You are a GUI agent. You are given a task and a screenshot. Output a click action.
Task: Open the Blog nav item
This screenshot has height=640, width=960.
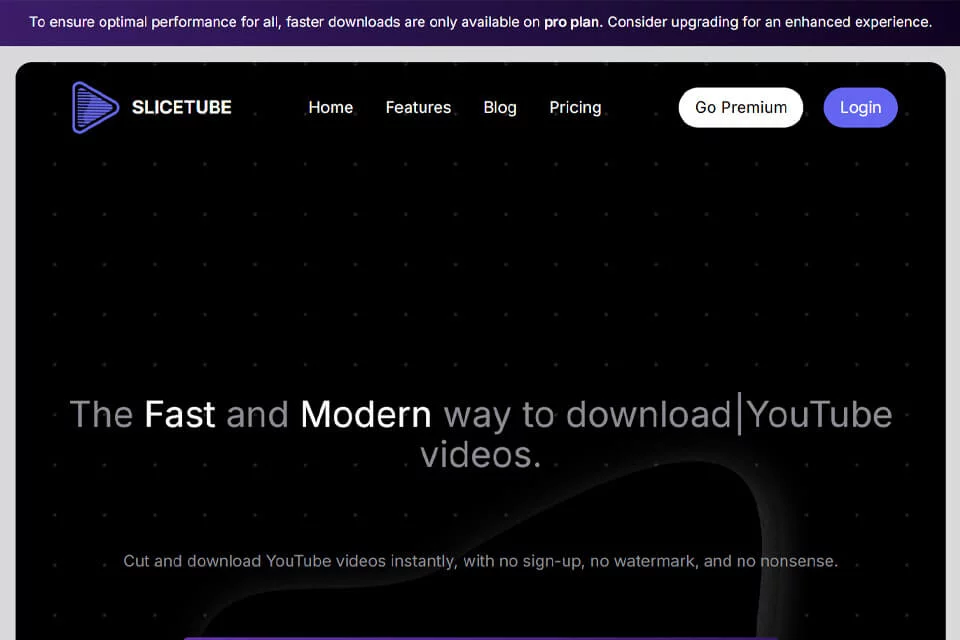(x=500, y=108)
